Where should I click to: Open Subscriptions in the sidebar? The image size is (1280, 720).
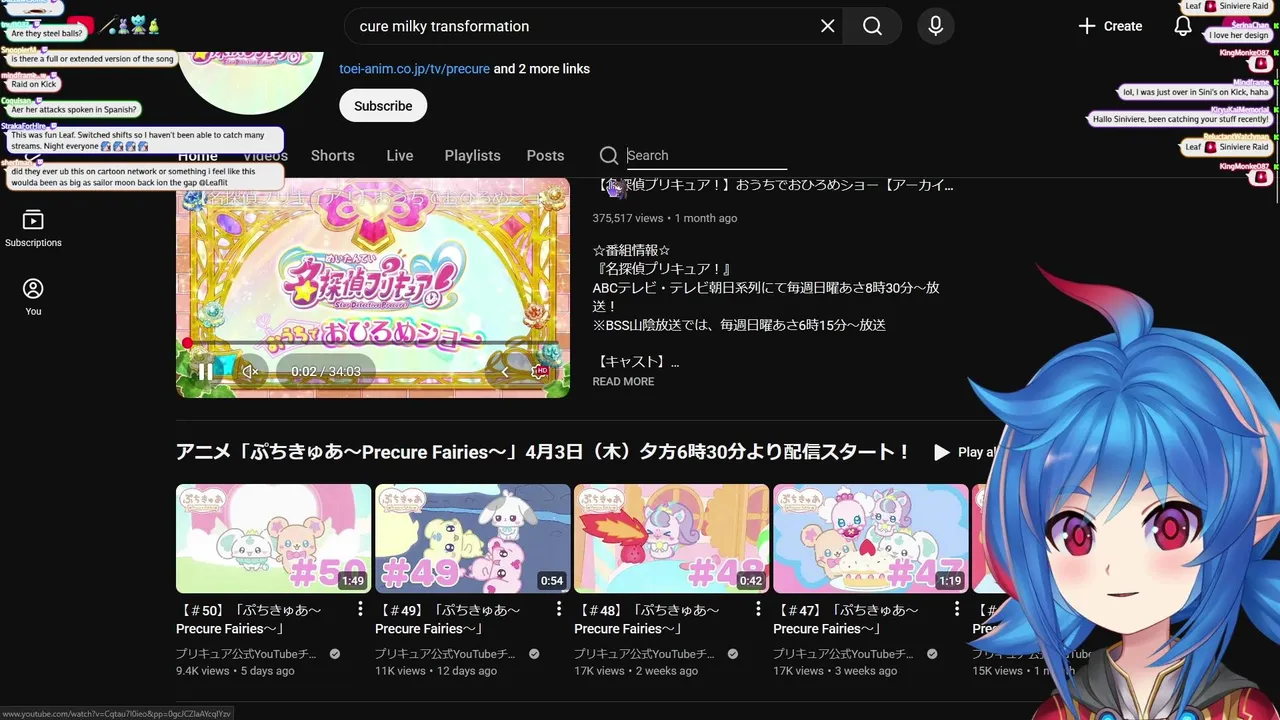pyautogui.click(x=33, y=228)
